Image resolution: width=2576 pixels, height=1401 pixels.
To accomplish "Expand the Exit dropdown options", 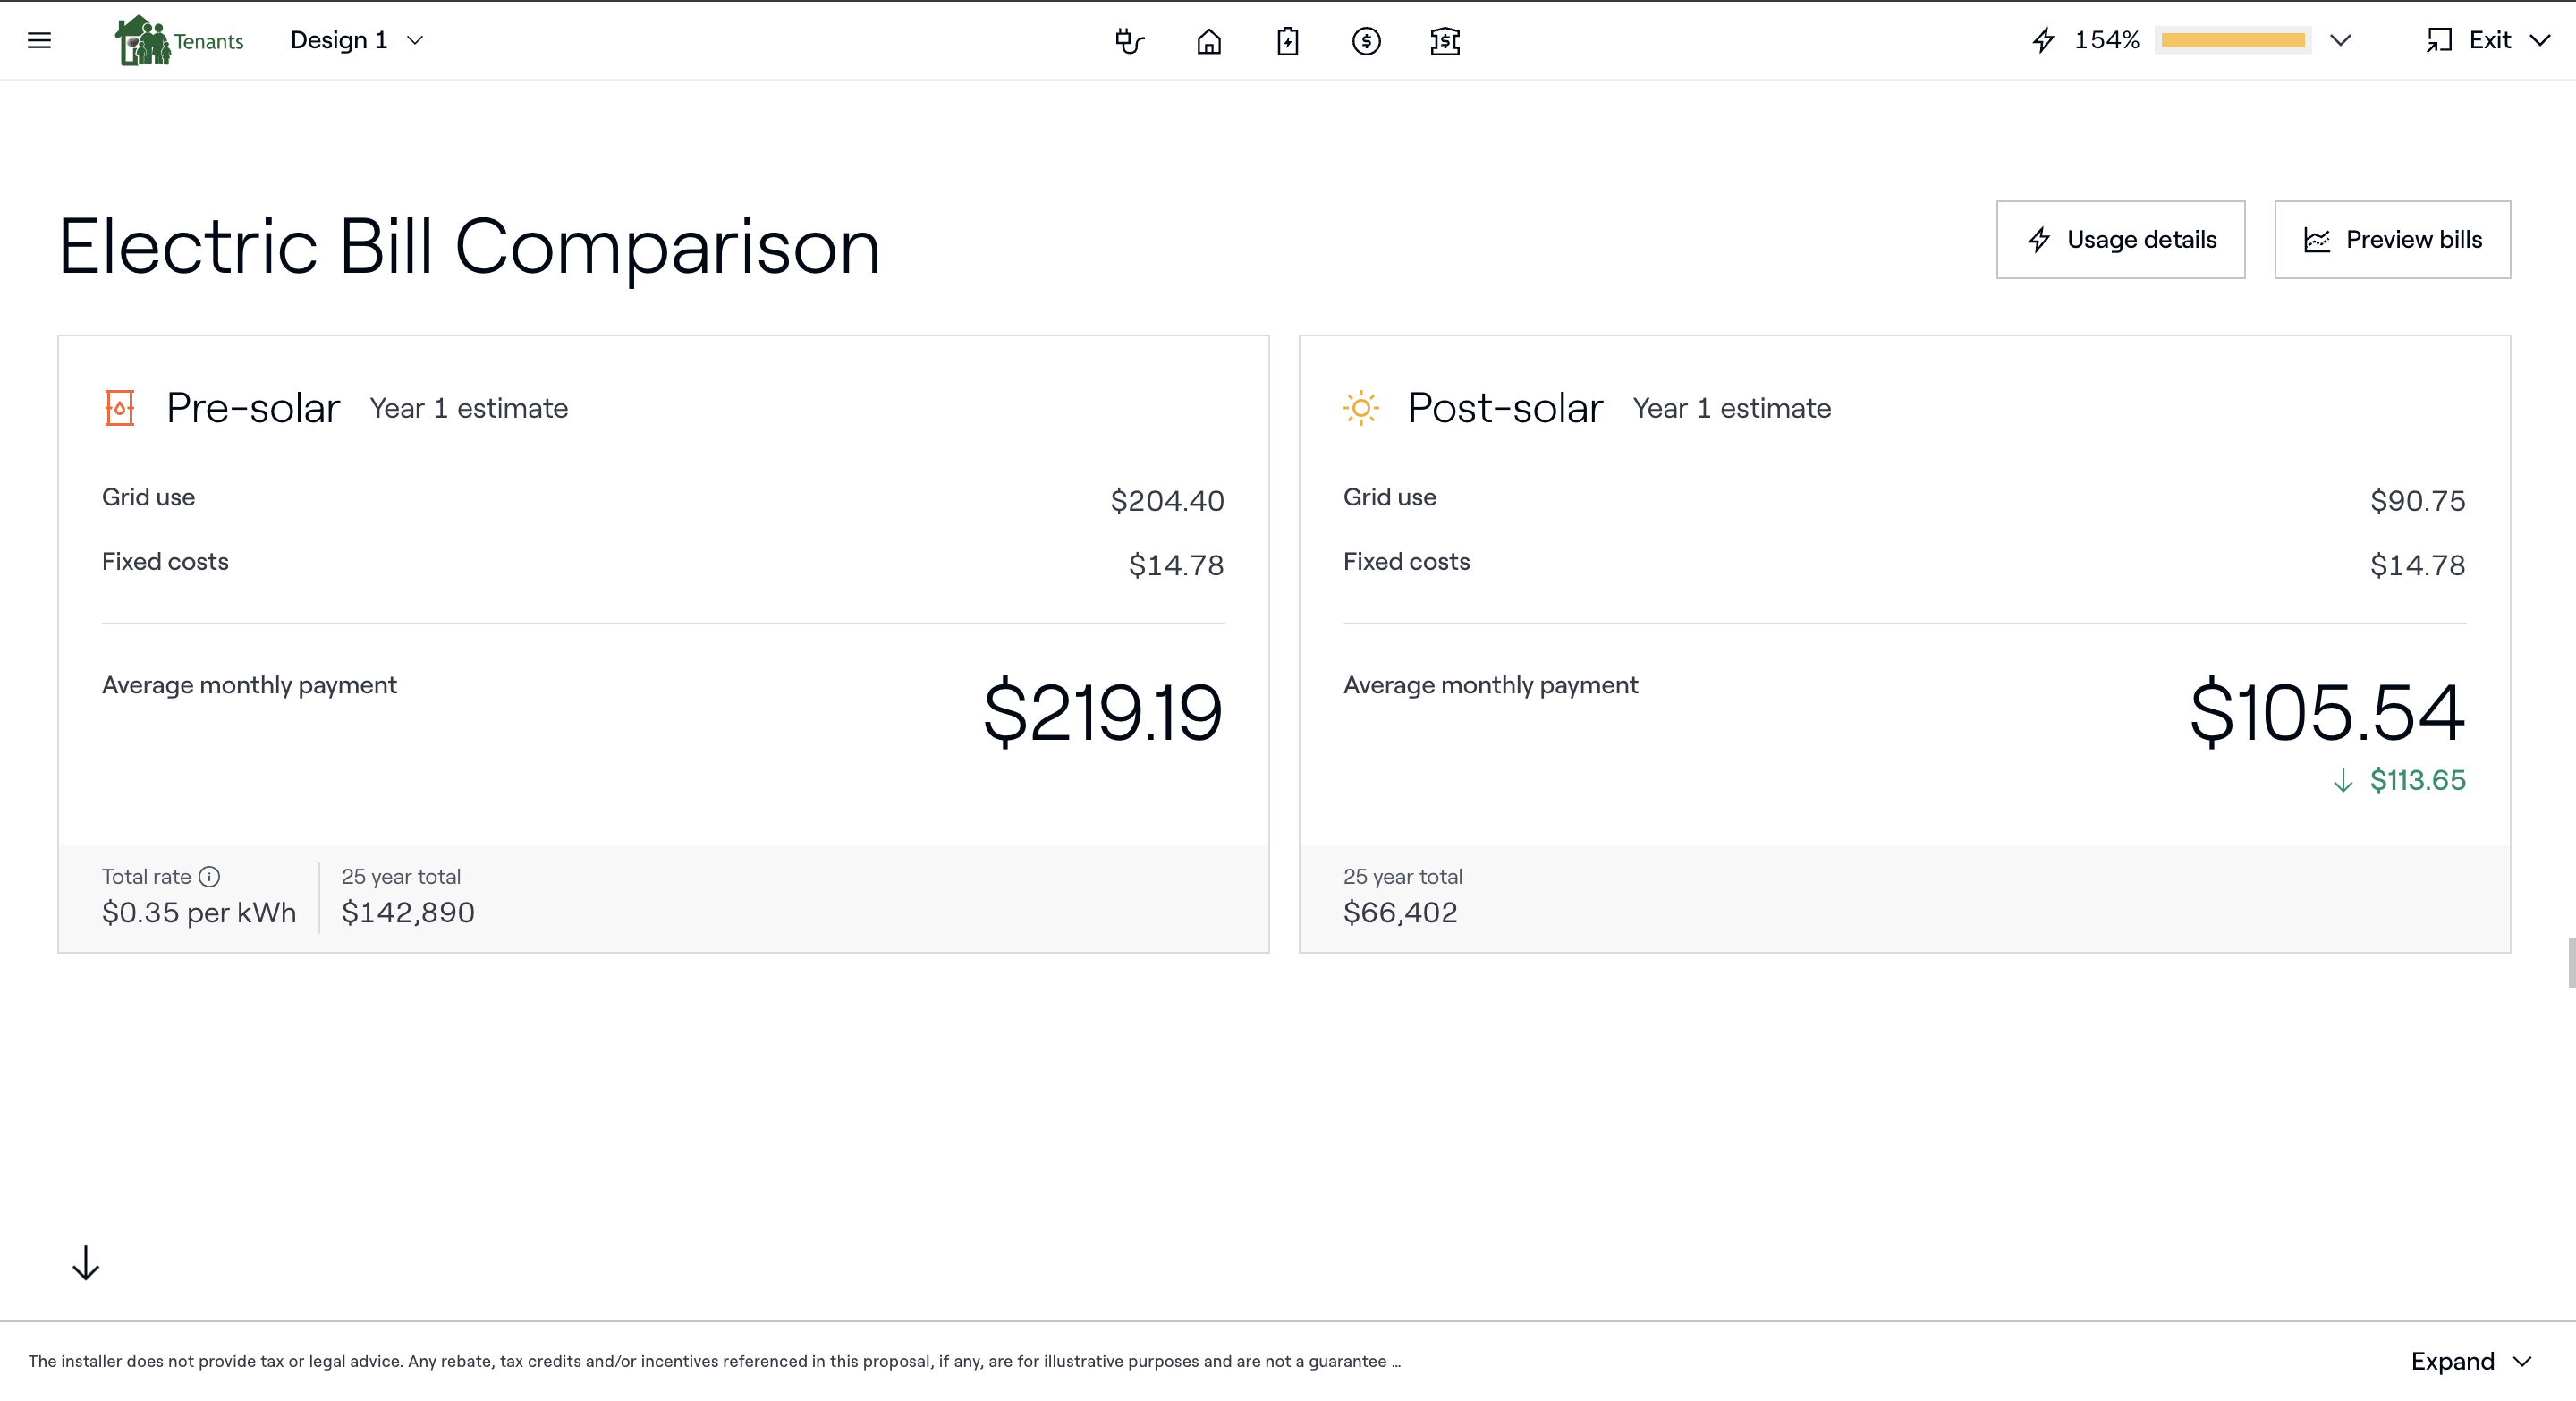I will pyautogui.click(x=2550, y=39).
